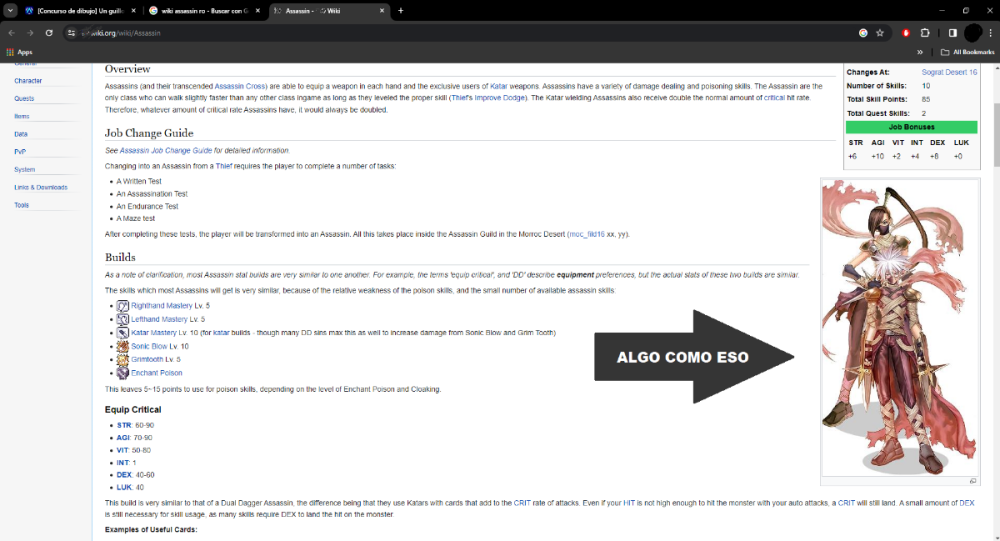Bookmark this page with the star icon
Screen dimensions: 1000x541
coord(880,33)
